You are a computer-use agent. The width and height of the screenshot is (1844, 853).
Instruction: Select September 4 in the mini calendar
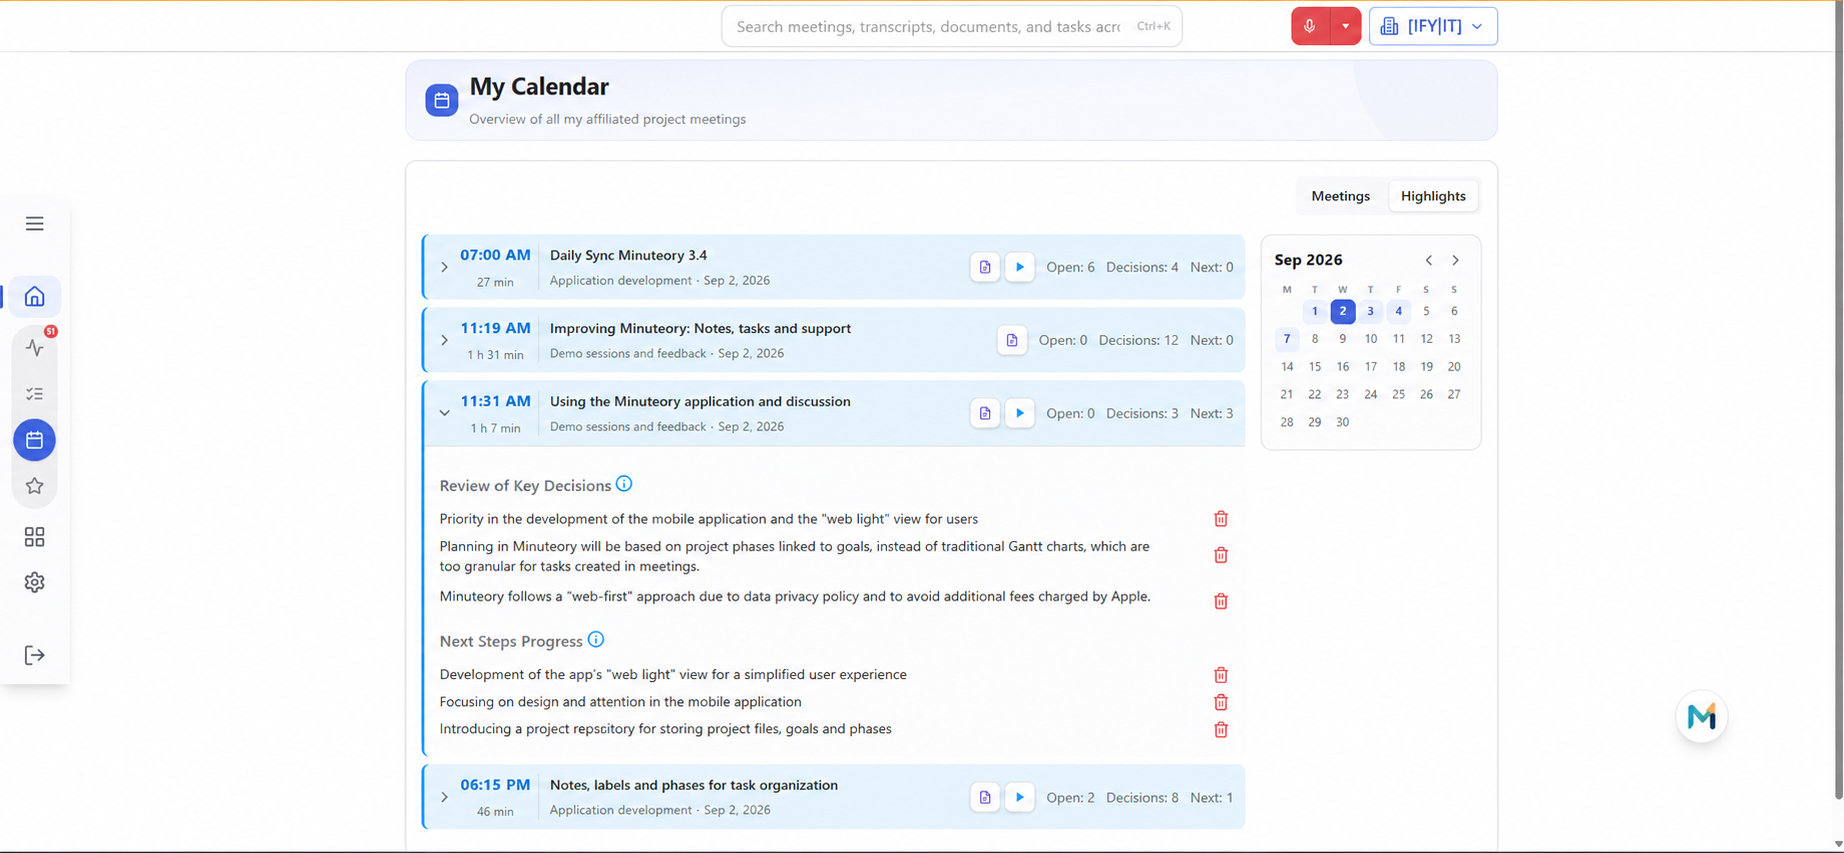pos(1399,311)
